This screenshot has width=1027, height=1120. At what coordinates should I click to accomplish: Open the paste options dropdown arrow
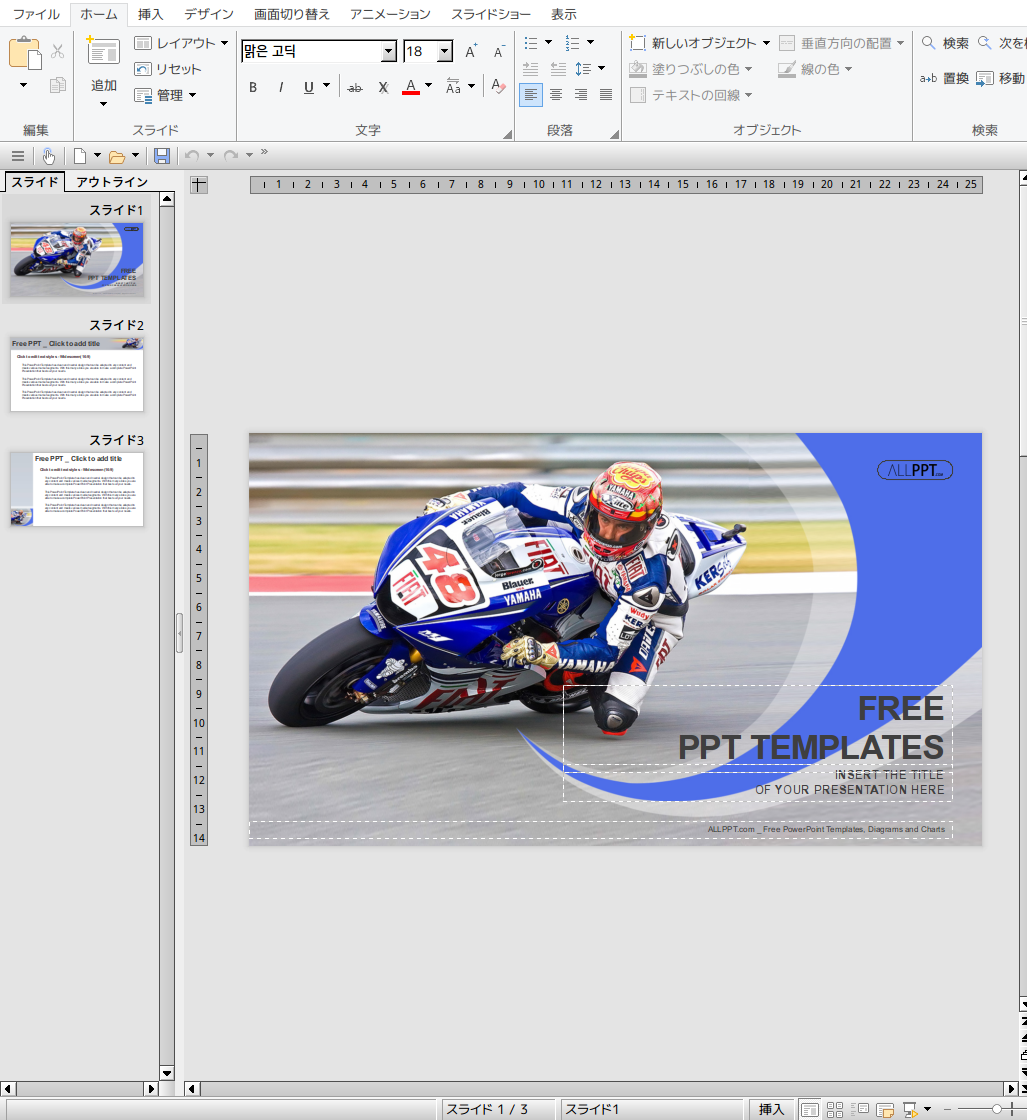pos(24,85)
